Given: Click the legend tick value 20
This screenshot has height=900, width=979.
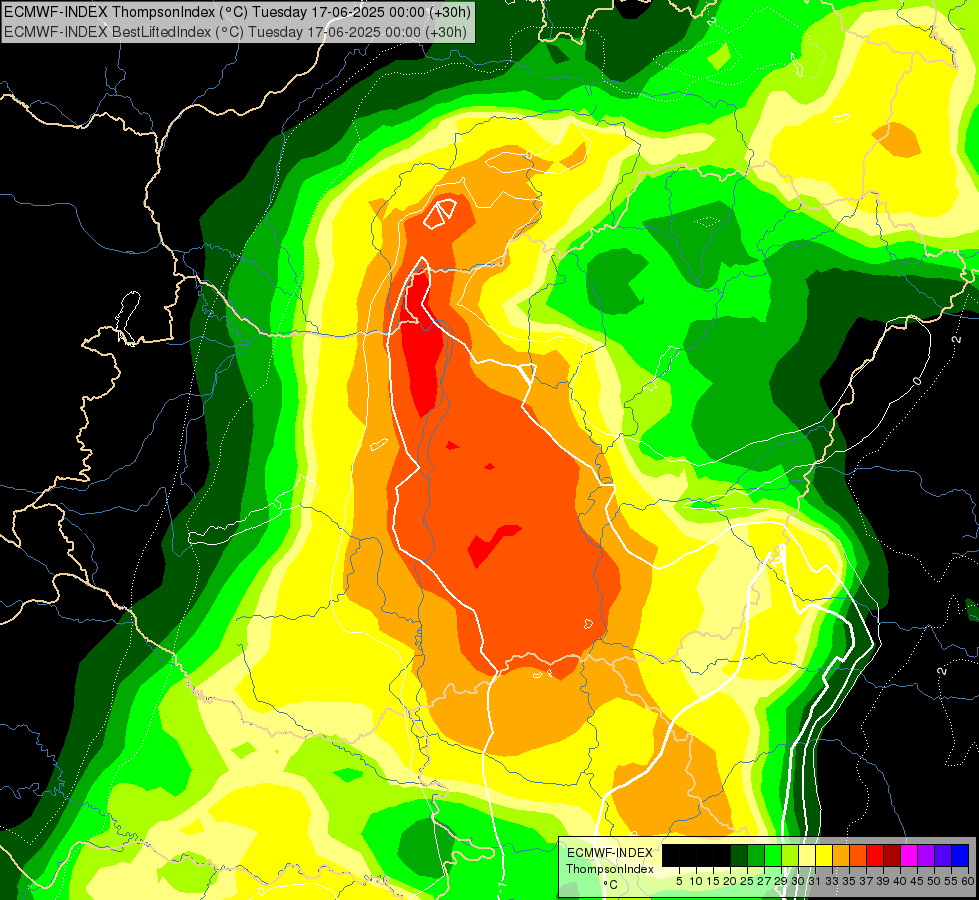Looking at the screenshot, I should 730,881.
